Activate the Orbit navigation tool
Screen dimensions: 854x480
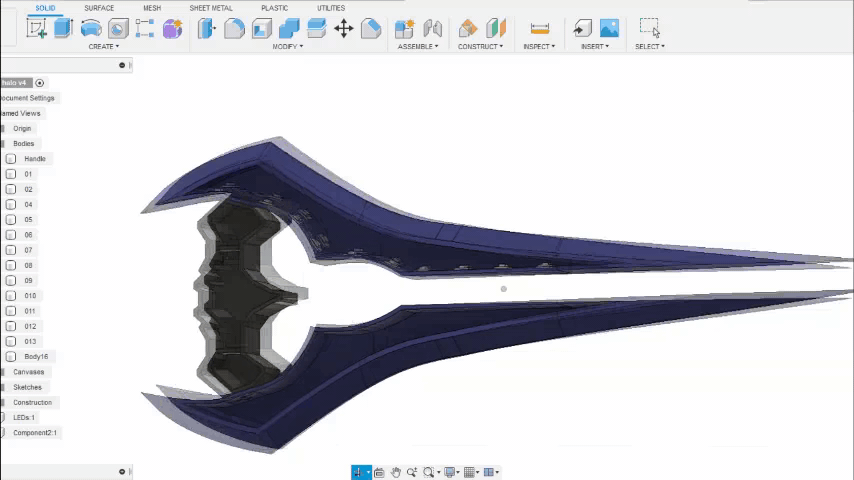(x=358, y=472)
